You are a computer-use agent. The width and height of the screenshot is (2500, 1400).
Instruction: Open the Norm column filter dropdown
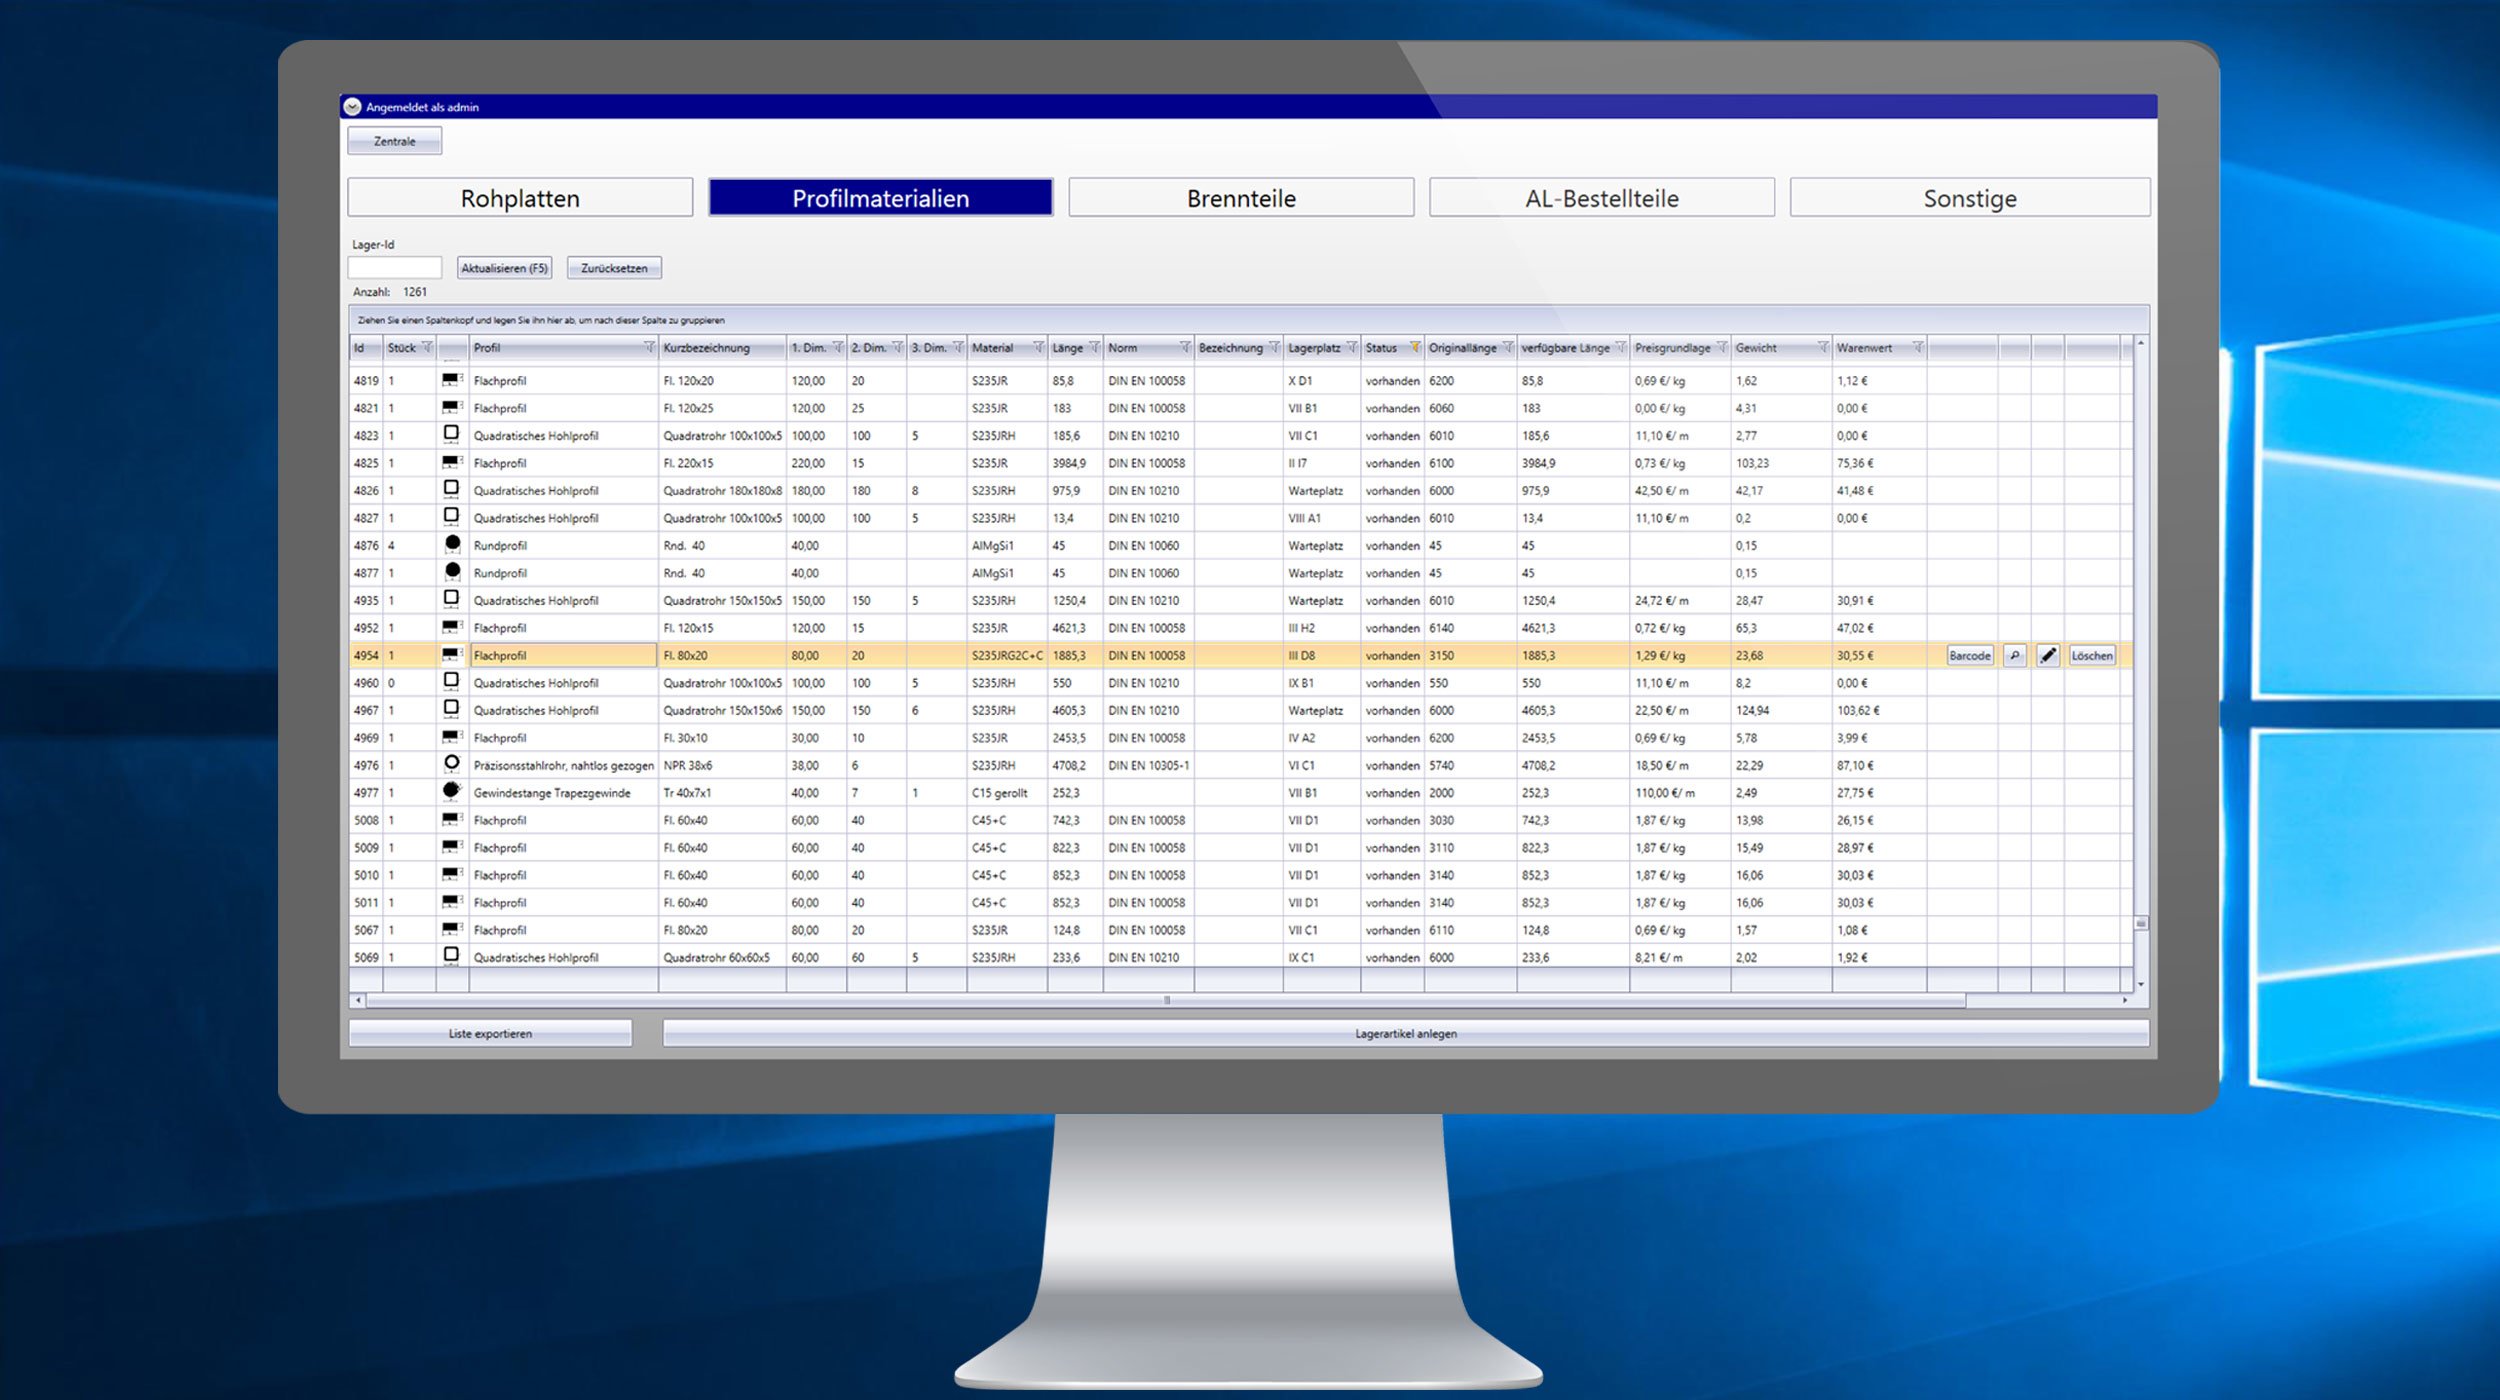pos(1184,348)
